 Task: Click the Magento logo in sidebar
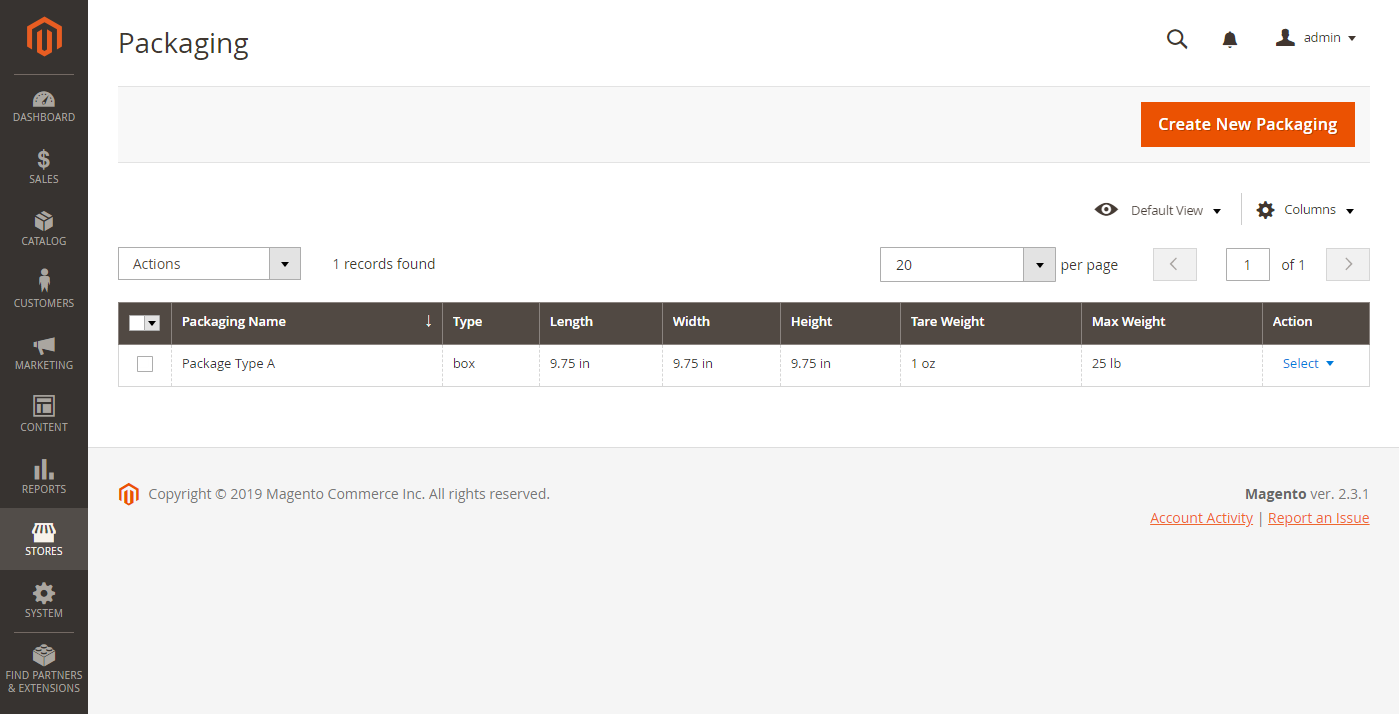tap(44, 37)
